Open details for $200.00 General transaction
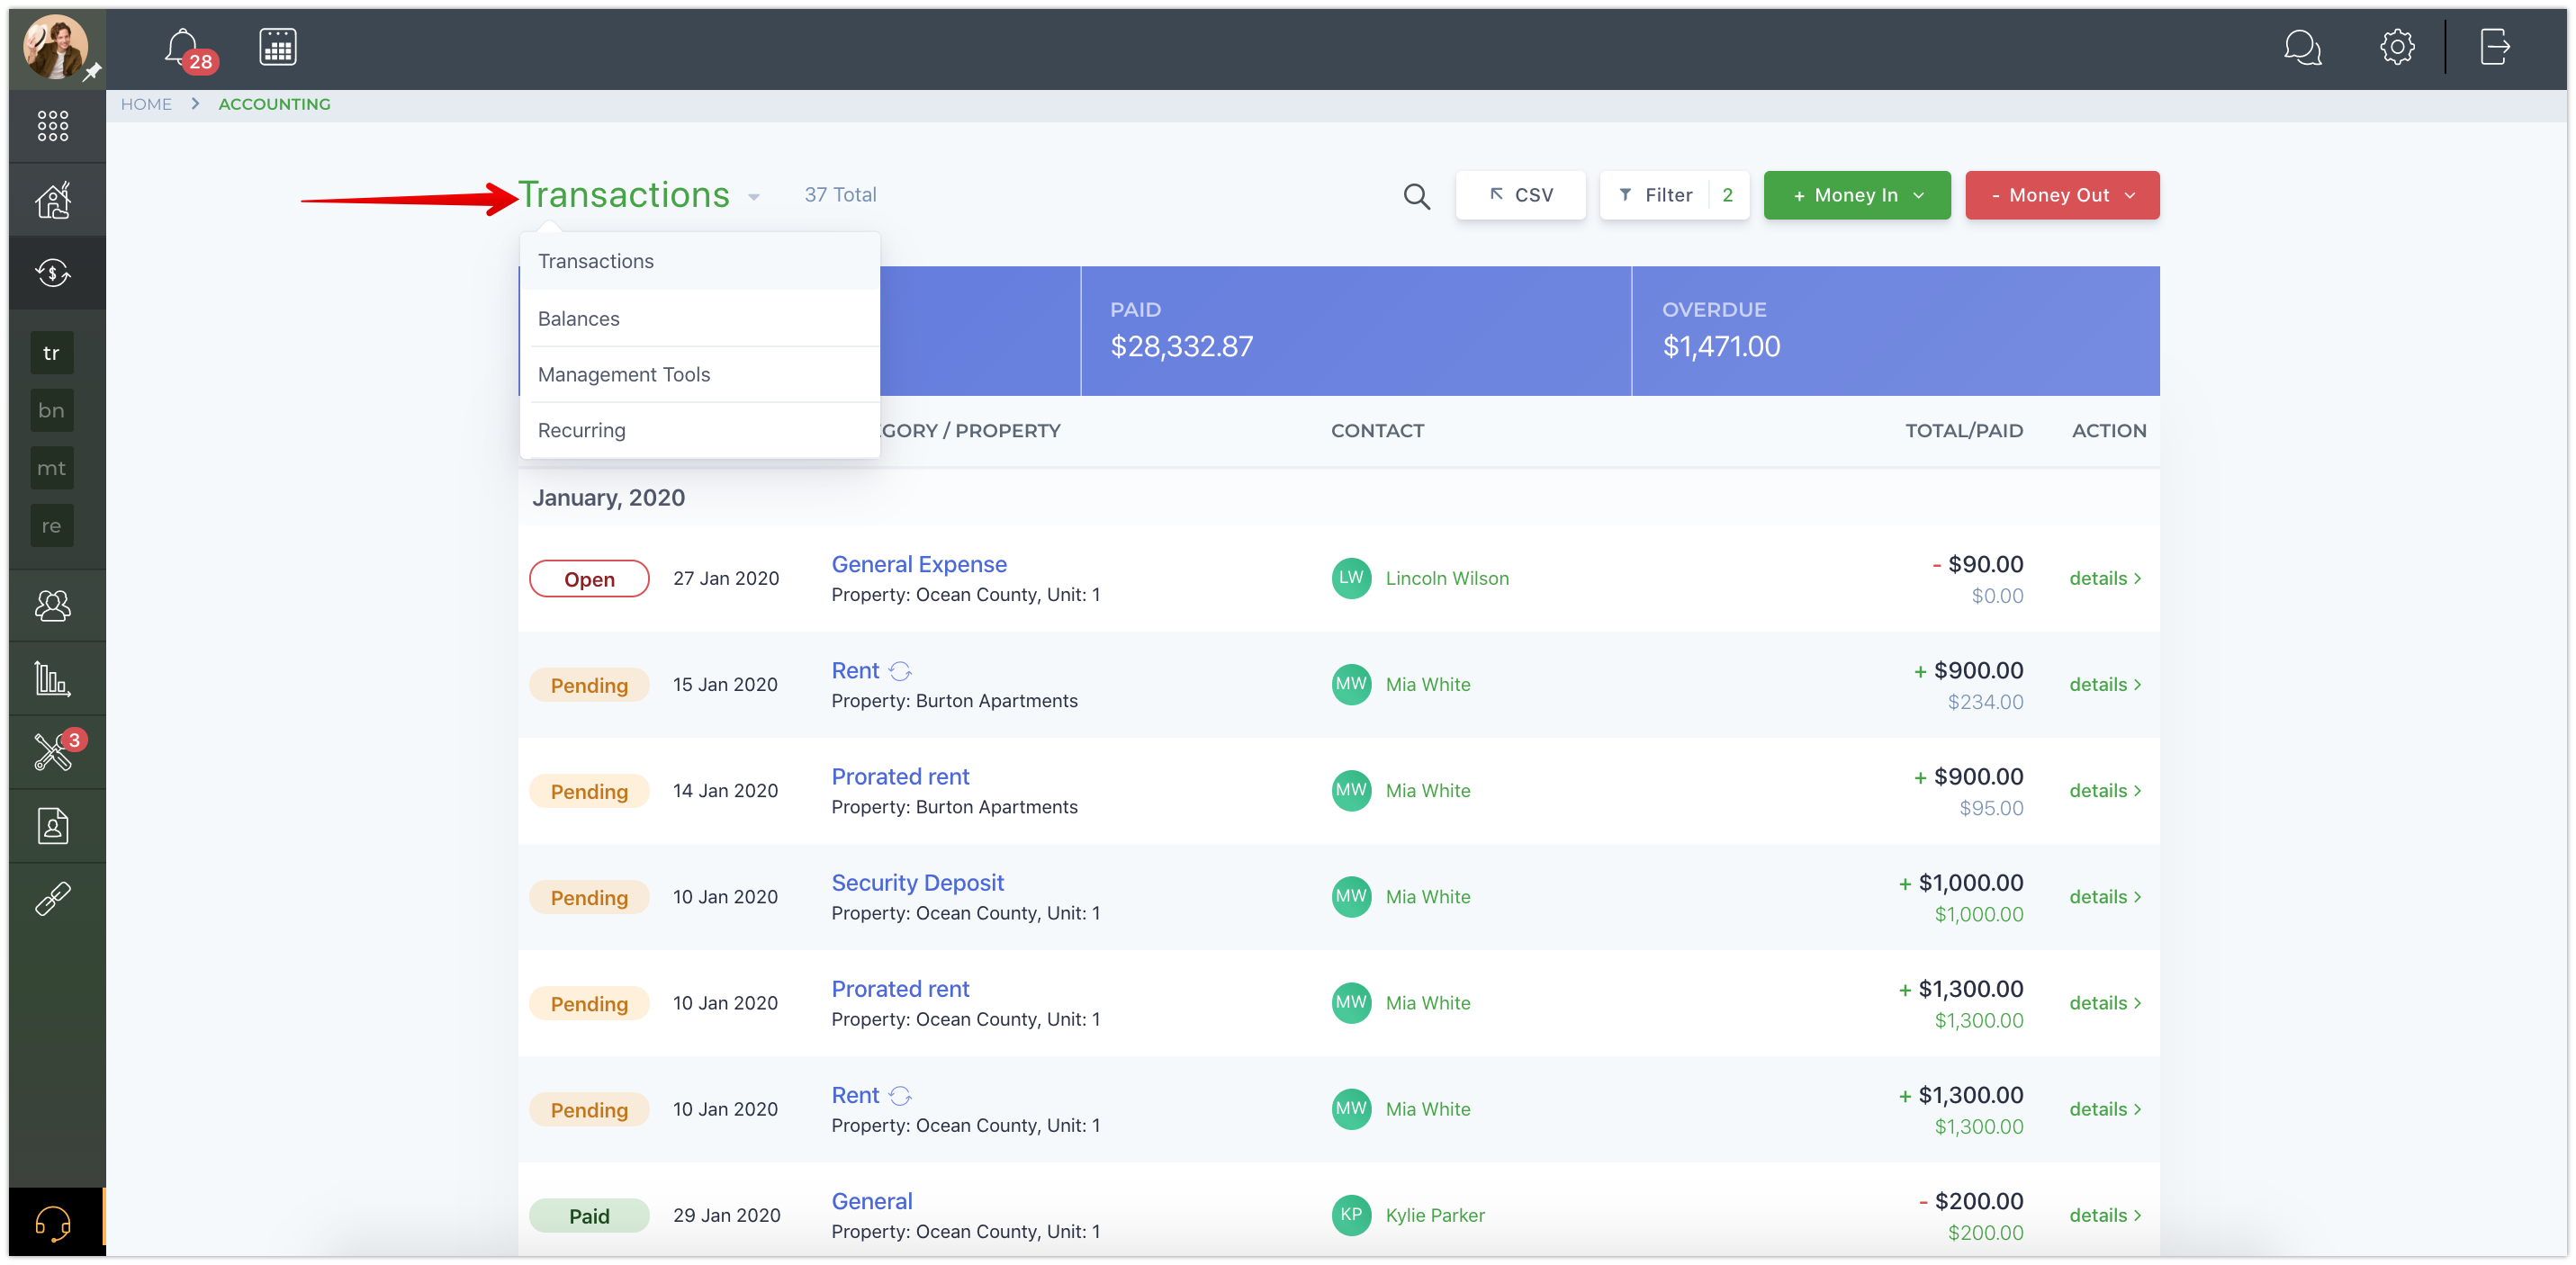 click(2105, 1215)
